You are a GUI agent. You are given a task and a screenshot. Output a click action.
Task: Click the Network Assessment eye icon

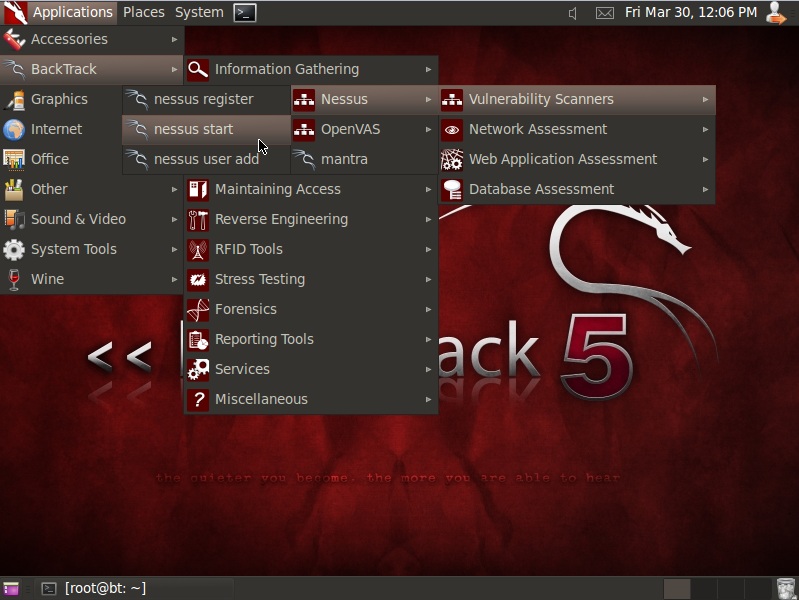[x=452, y=129]
